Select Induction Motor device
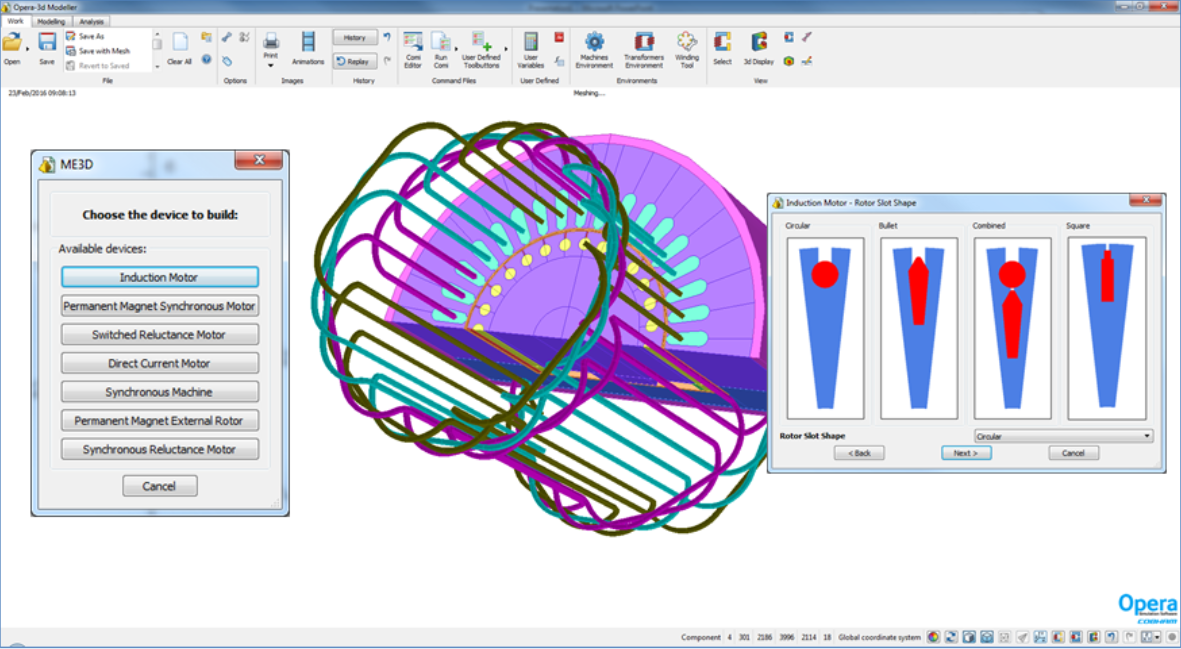1181x649 pixels. 160,277
